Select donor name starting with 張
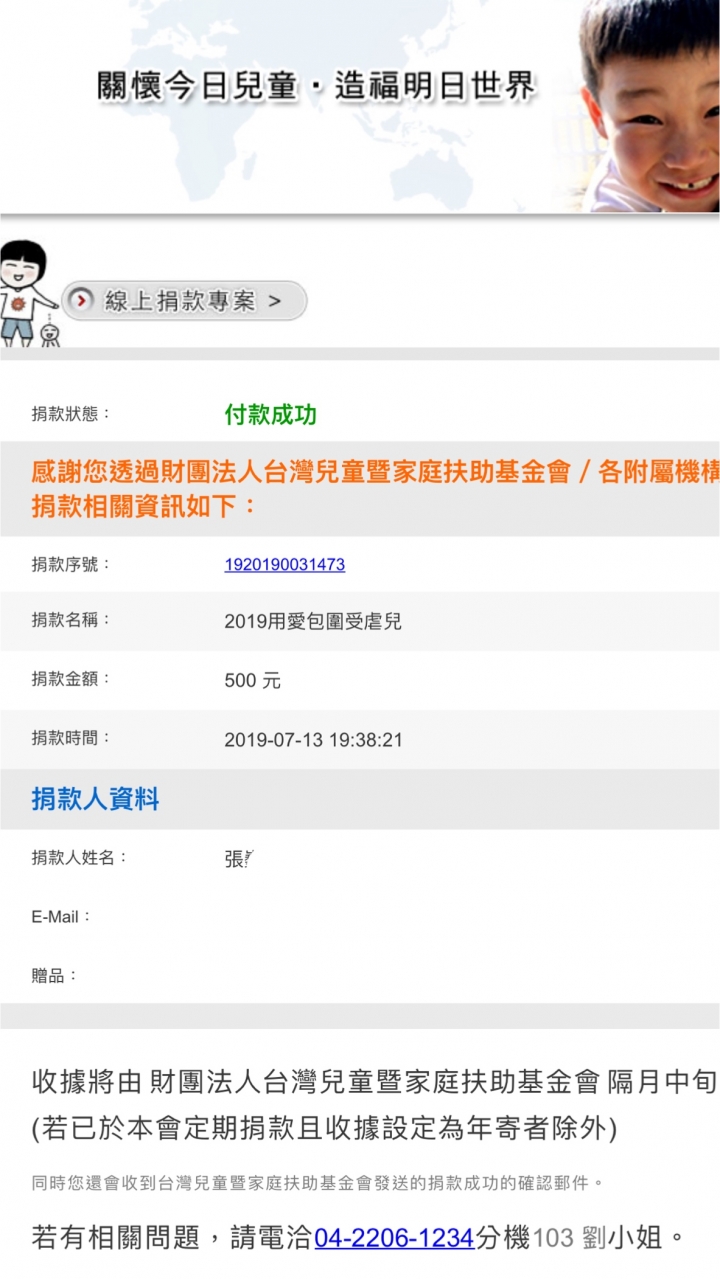 (240, 858)
